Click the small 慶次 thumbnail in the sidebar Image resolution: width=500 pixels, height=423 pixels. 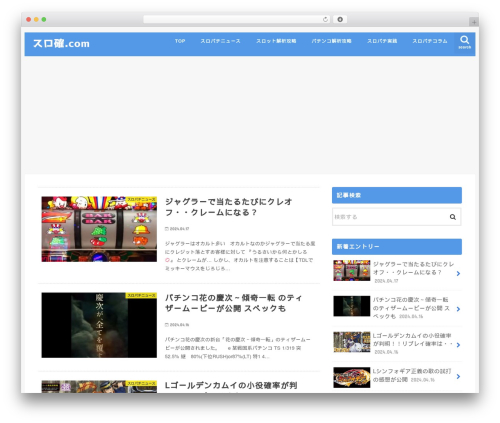[352, 306]
